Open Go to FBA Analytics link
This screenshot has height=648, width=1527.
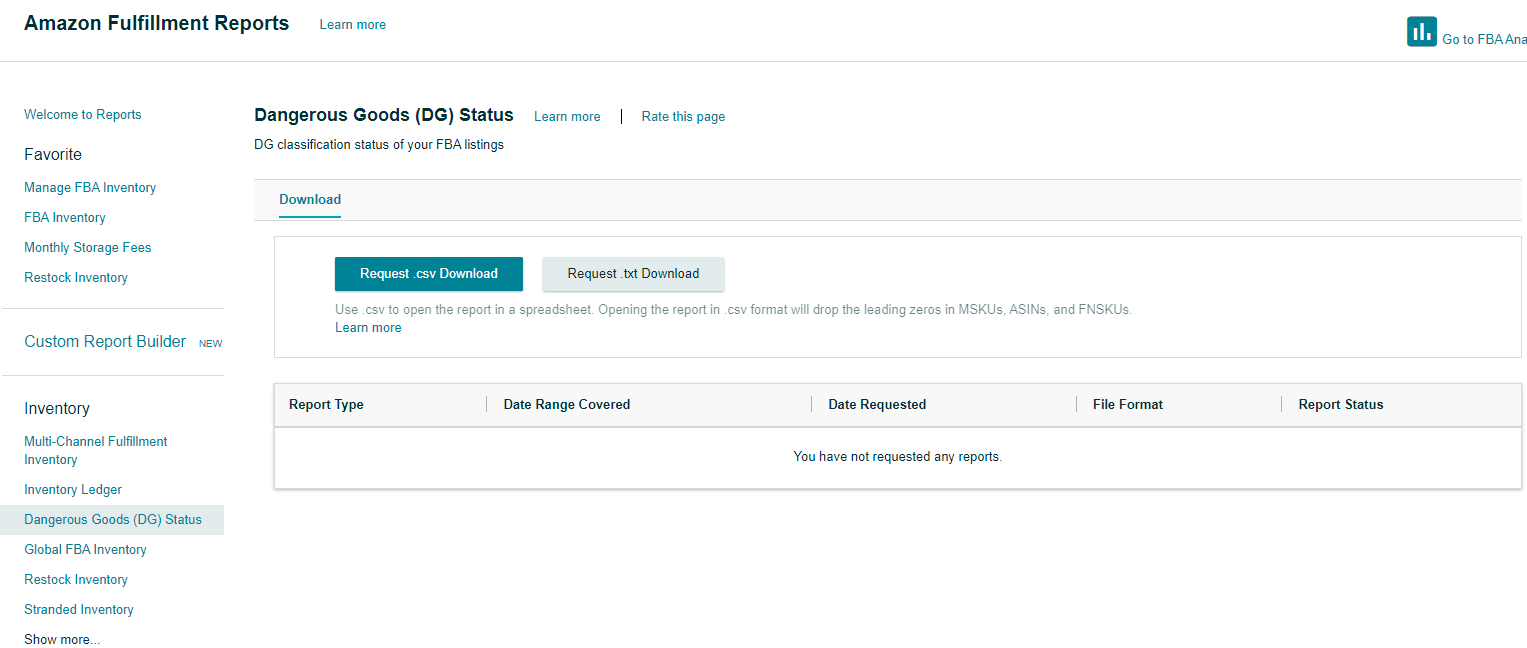[x=1484, y=39]
